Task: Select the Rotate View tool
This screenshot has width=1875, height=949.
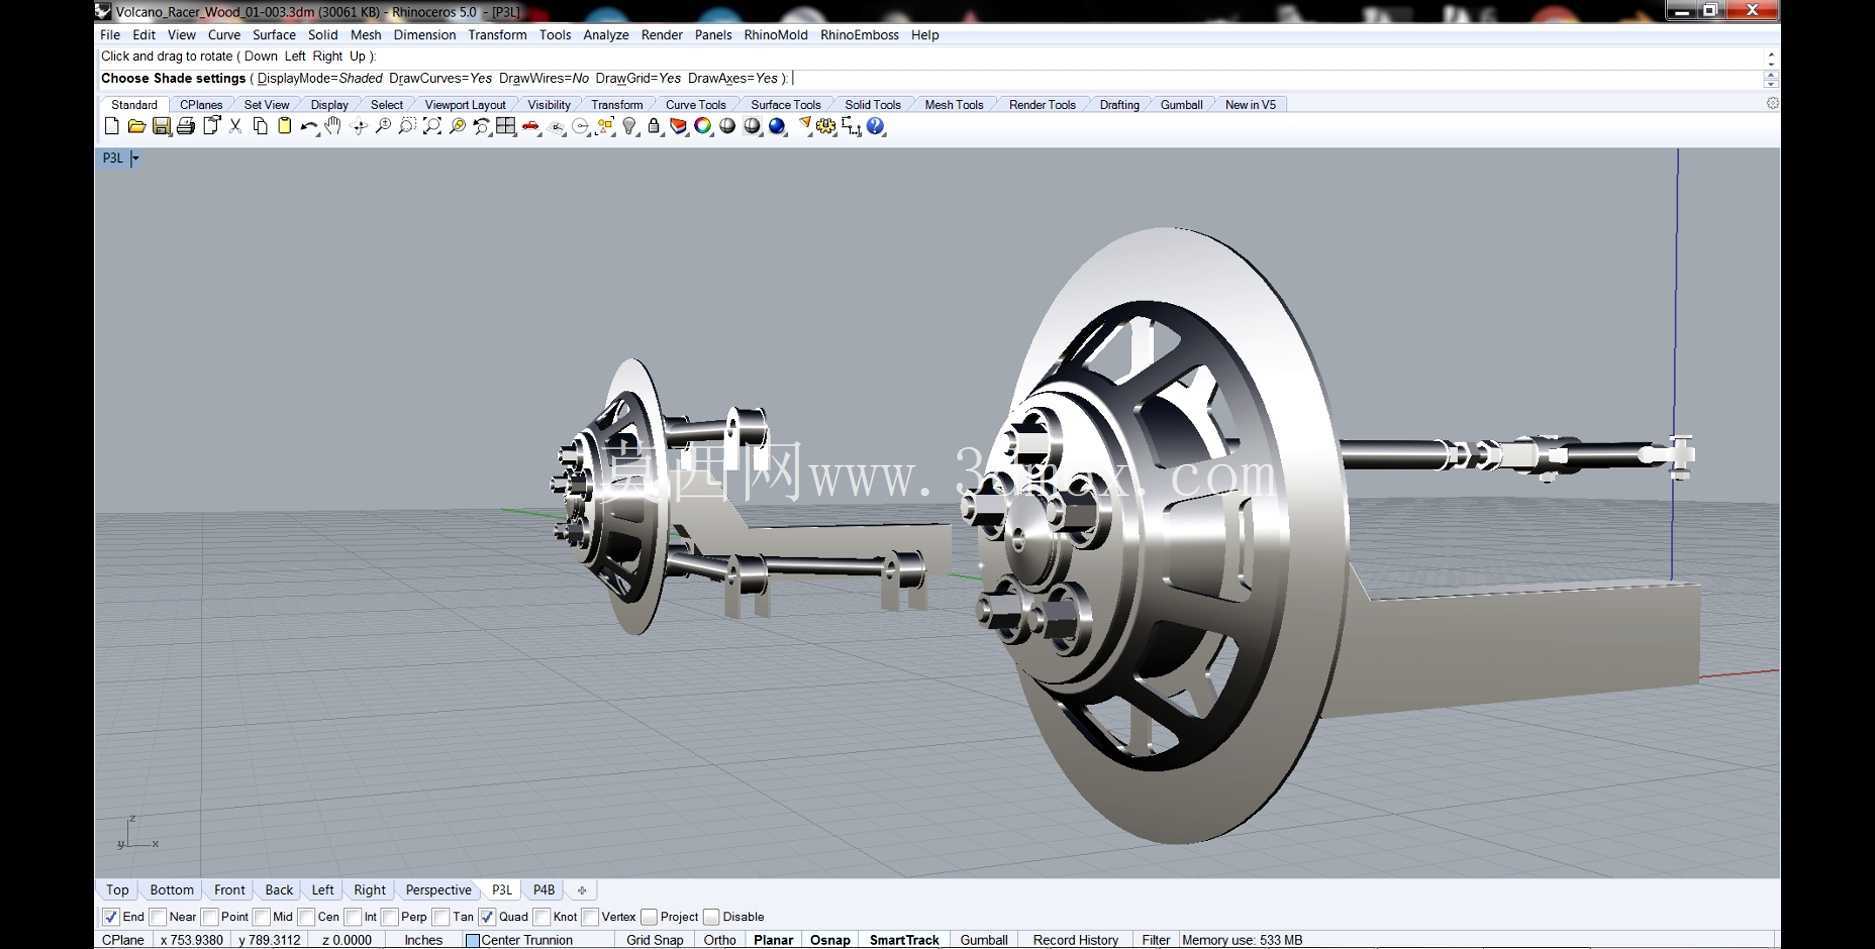Action: click(x=358, y=126)
